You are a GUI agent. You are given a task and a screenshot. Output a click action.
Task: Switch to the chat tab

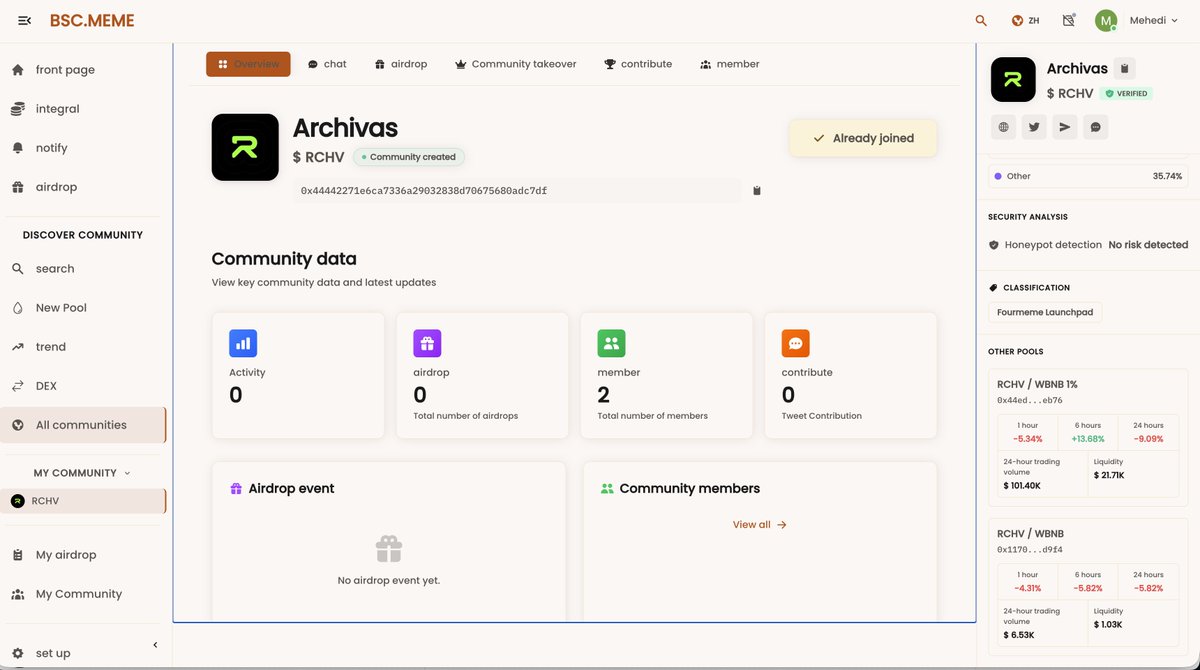click(x=327, y=64)
